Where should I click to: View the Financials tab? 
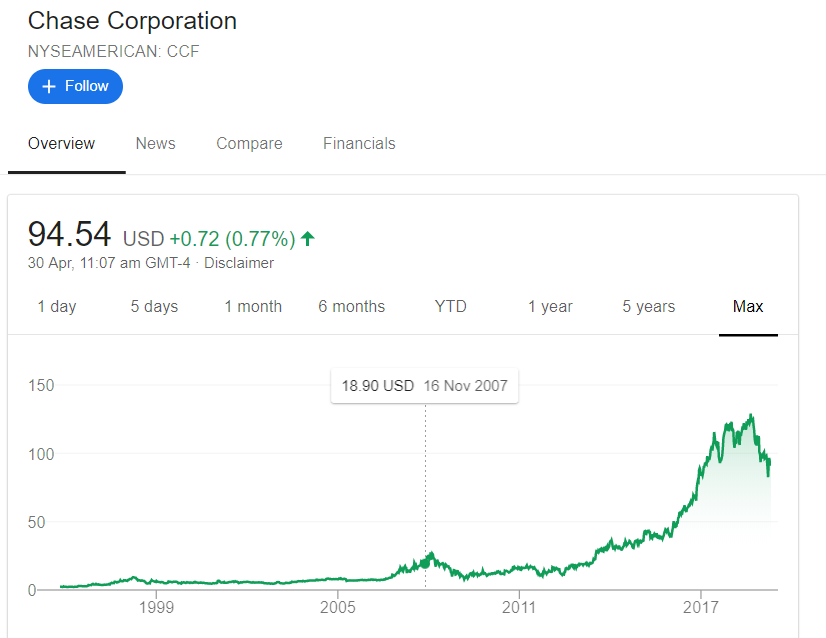coord(359,144)
